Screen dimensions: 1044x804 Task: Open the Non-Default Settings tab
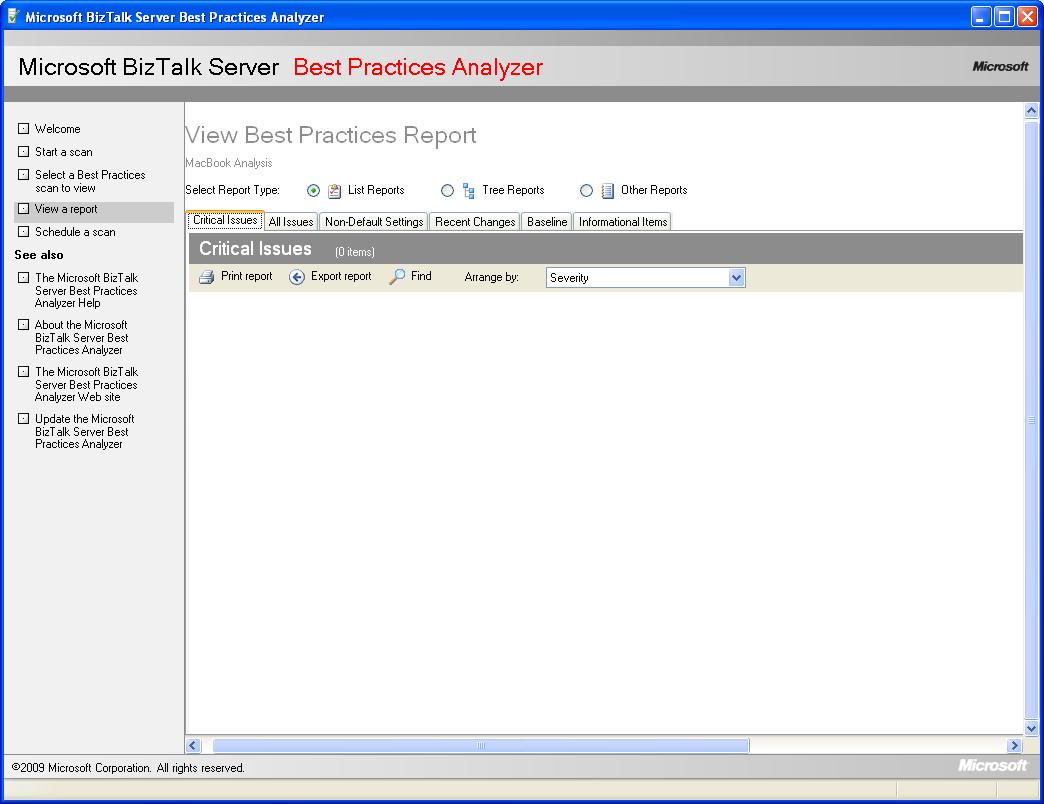tap(374, 222)
